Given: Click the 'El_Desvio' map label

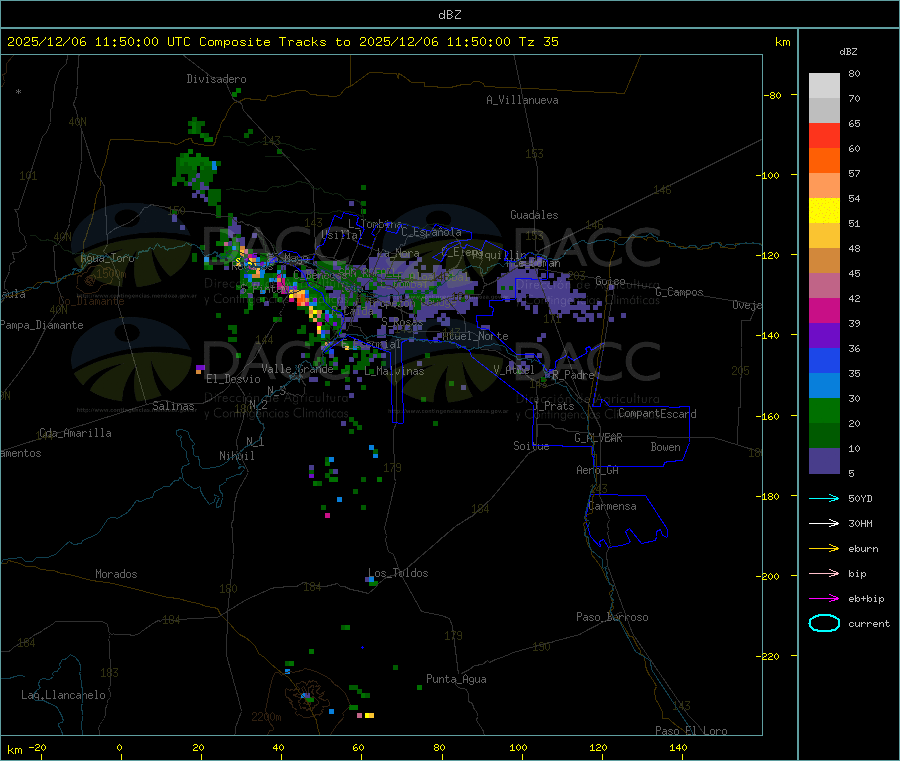Looking at the screenshot, I should [233, 379].
